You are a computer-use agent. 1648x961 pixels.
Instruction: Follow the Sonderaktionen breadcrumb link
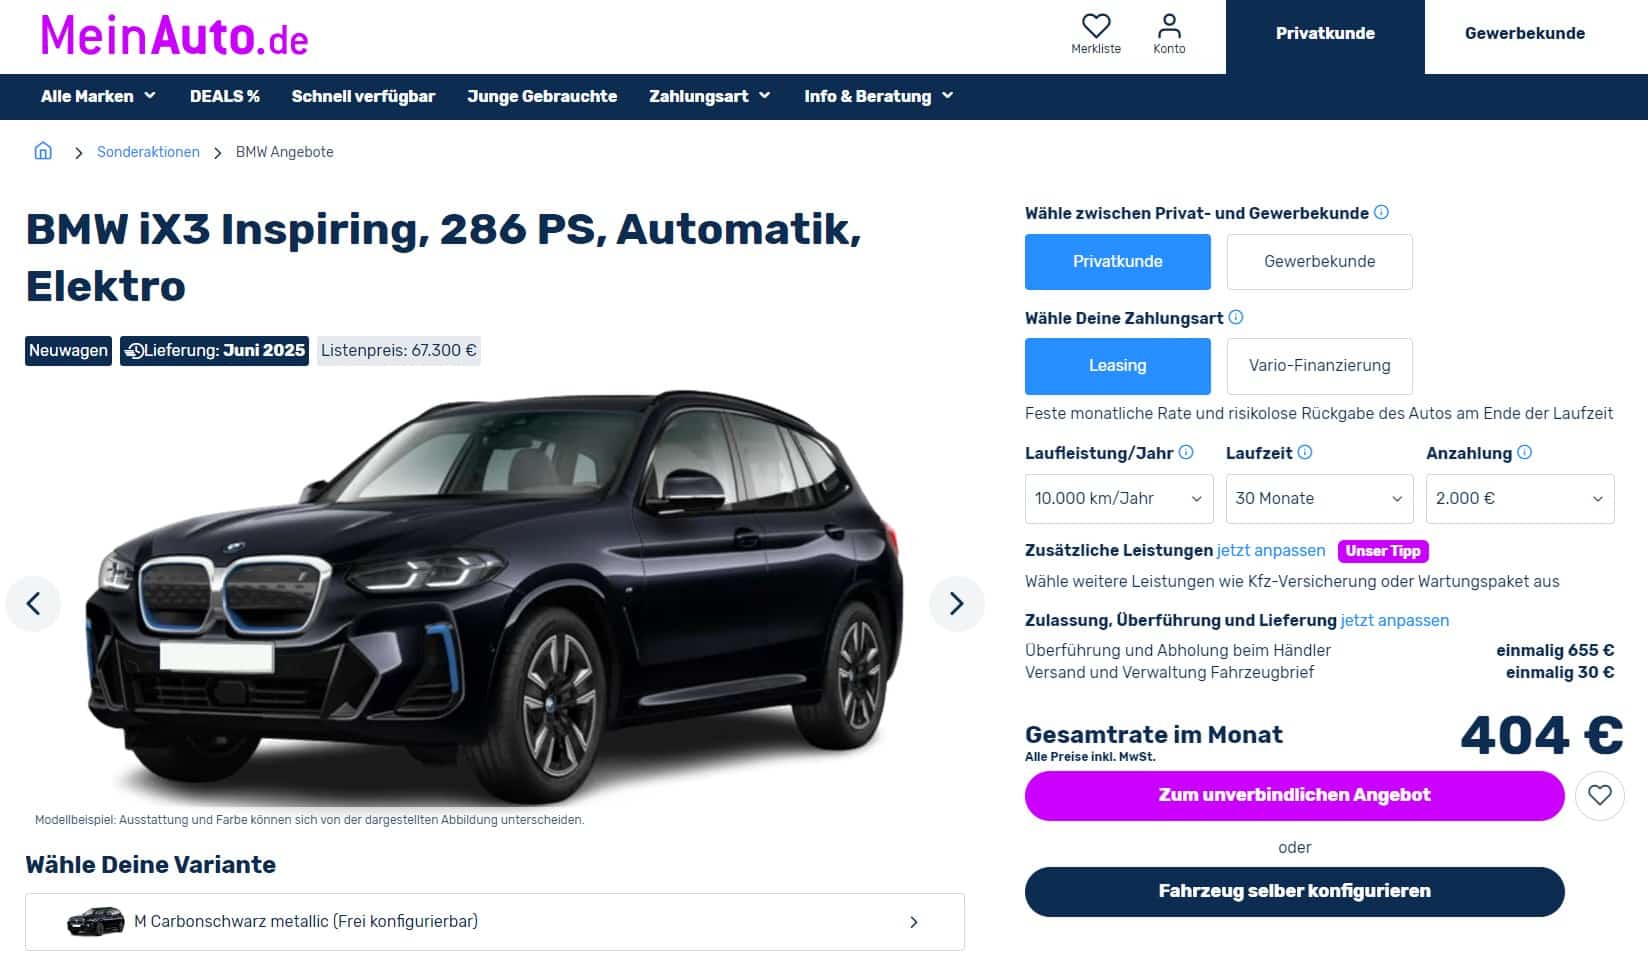point(148,152)
